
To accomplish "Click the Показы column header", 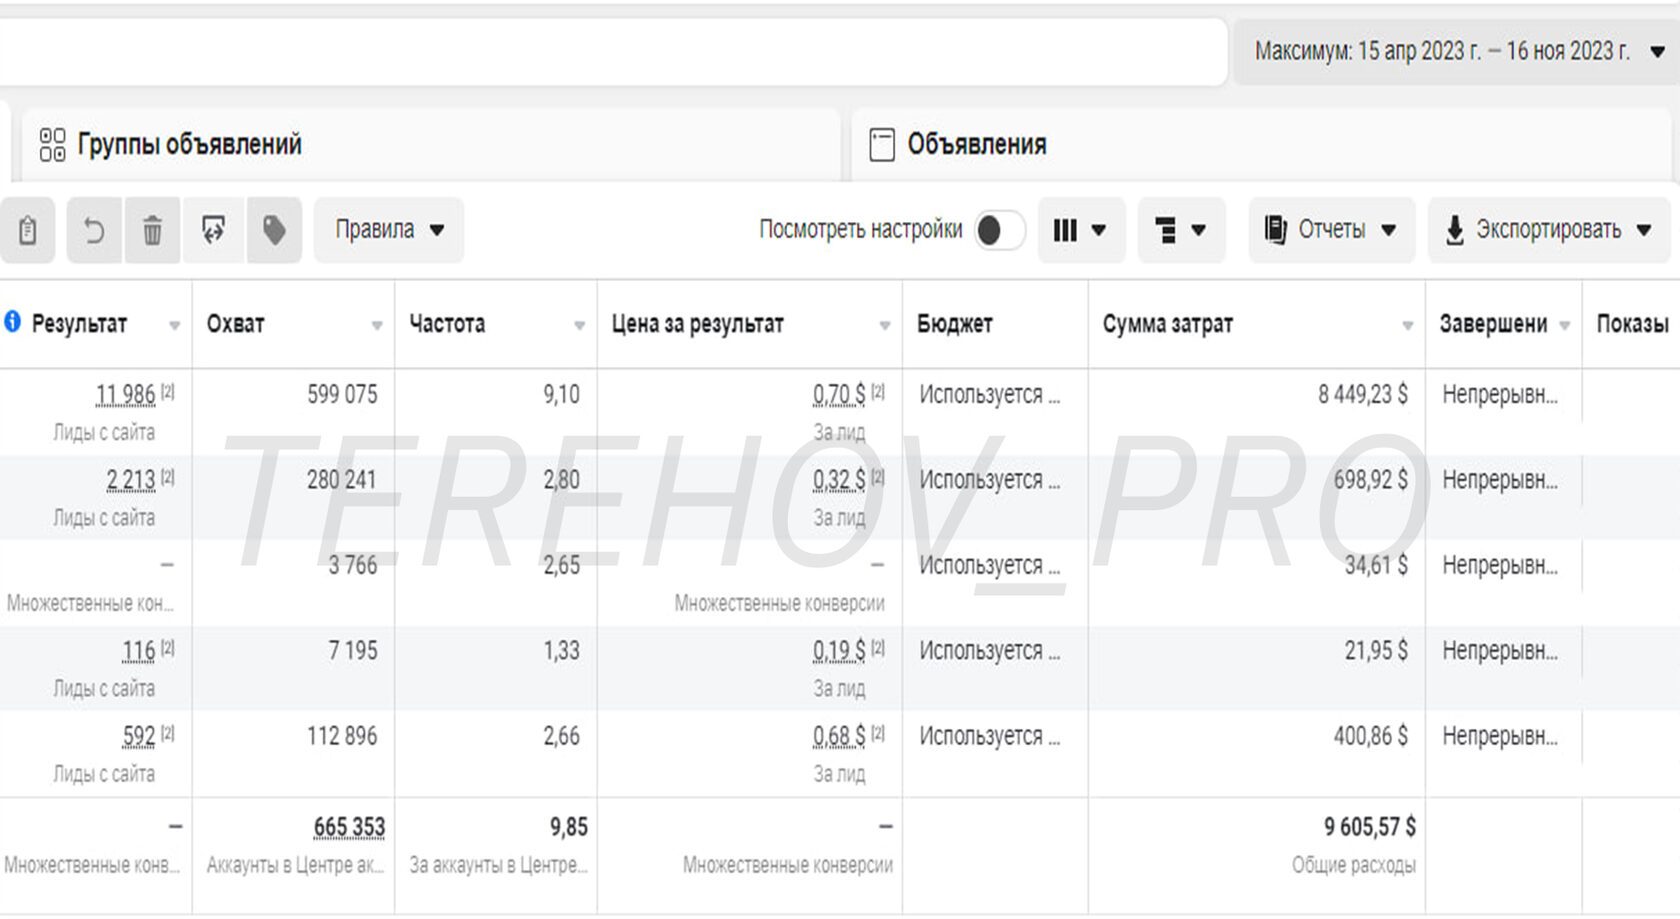I will [x=1632, y=324].
